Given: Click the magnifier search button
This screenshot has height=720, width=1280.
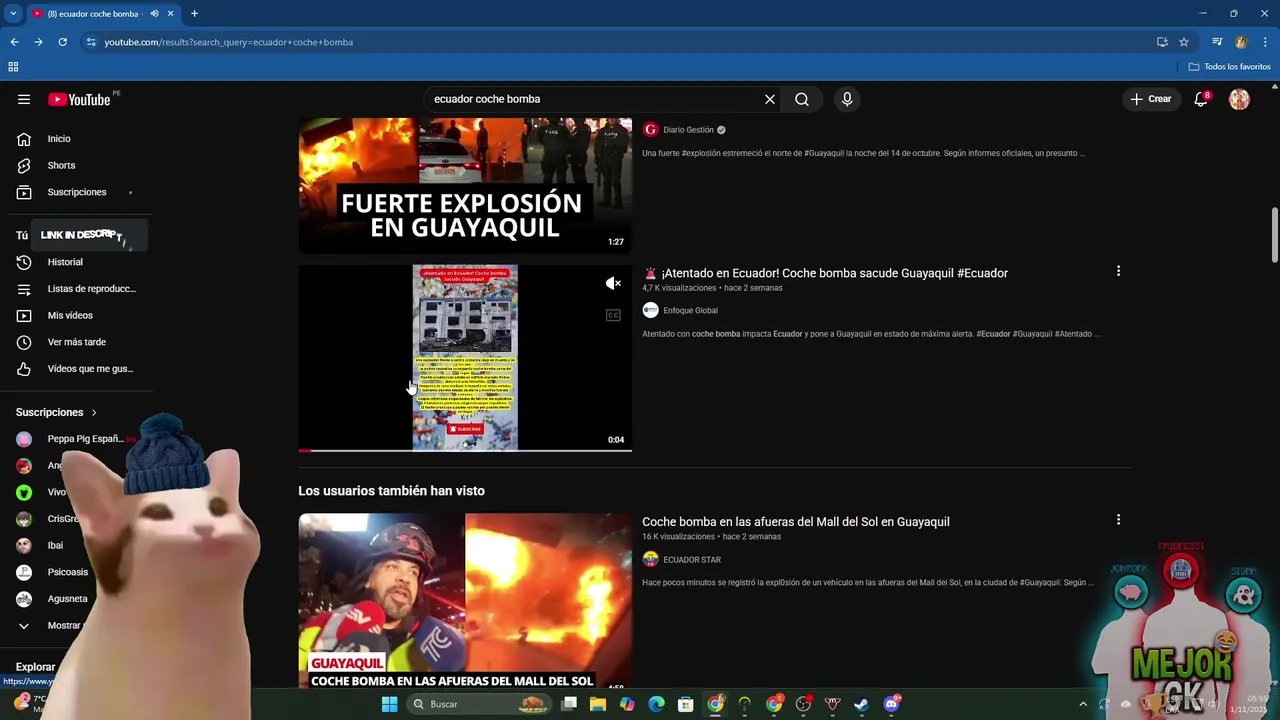Looking at the screenshot, I should [802, 99].
